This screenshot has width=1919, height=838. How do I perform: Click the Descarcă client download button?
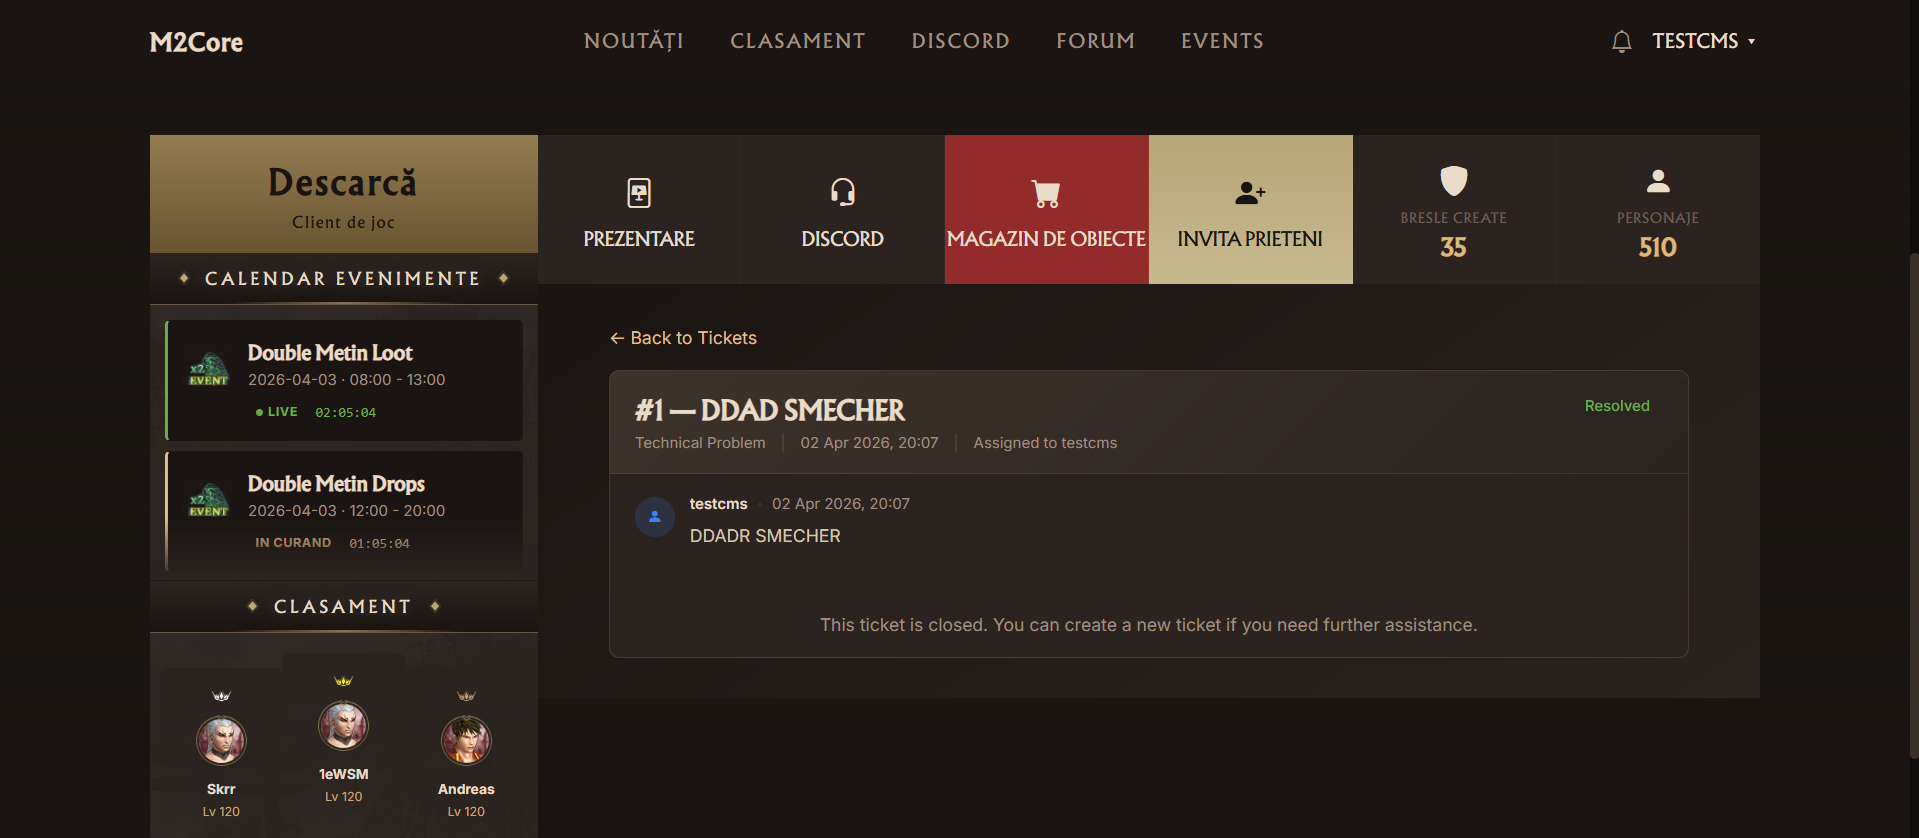point(344,194)
